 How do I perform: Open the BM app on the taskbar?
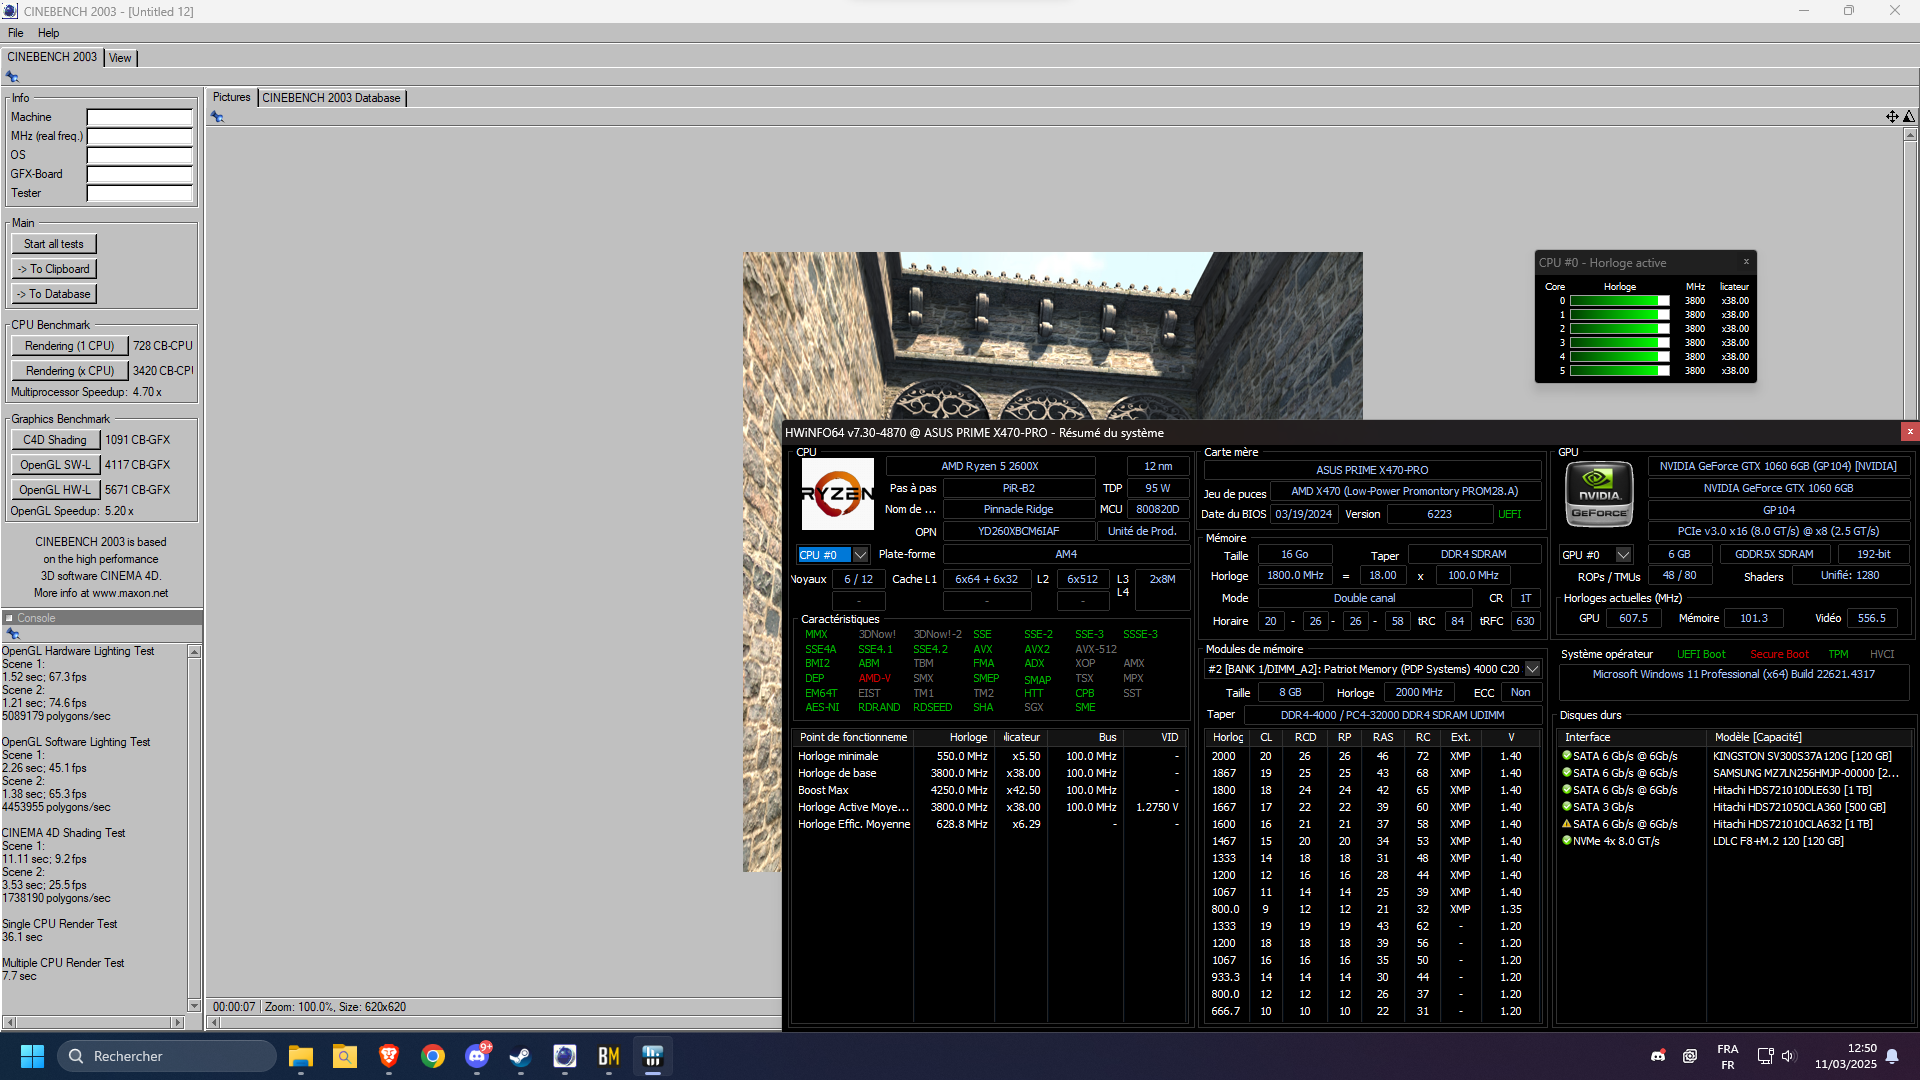click(x=609, y=1056)
